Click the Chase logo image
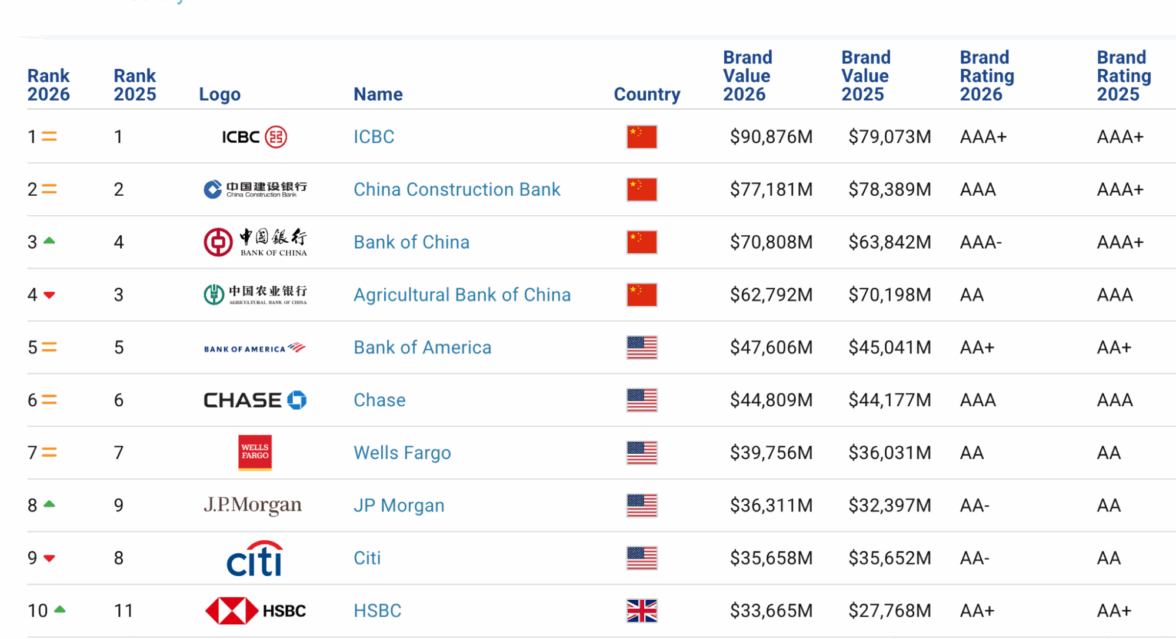This screenshot has width=1176, height=639. pos(255,400)
